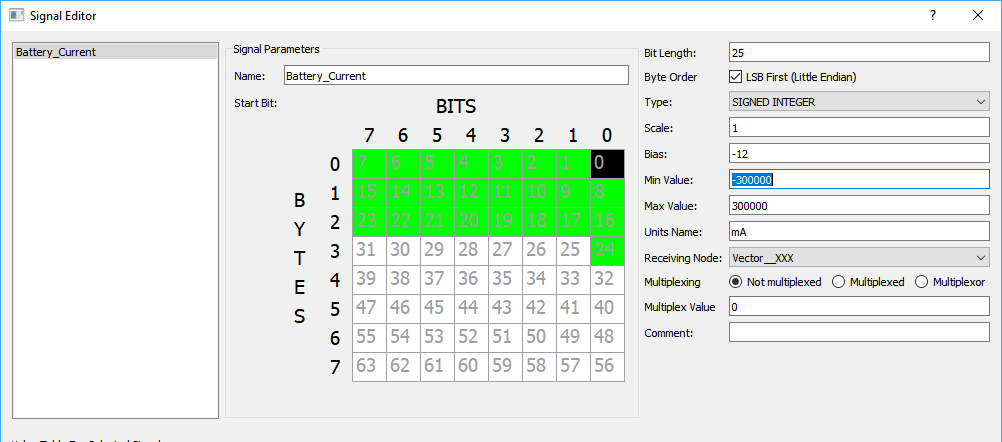This screenshot has height=442, width=1002.
Task: Edit the Max Value field
Action: 859,206
